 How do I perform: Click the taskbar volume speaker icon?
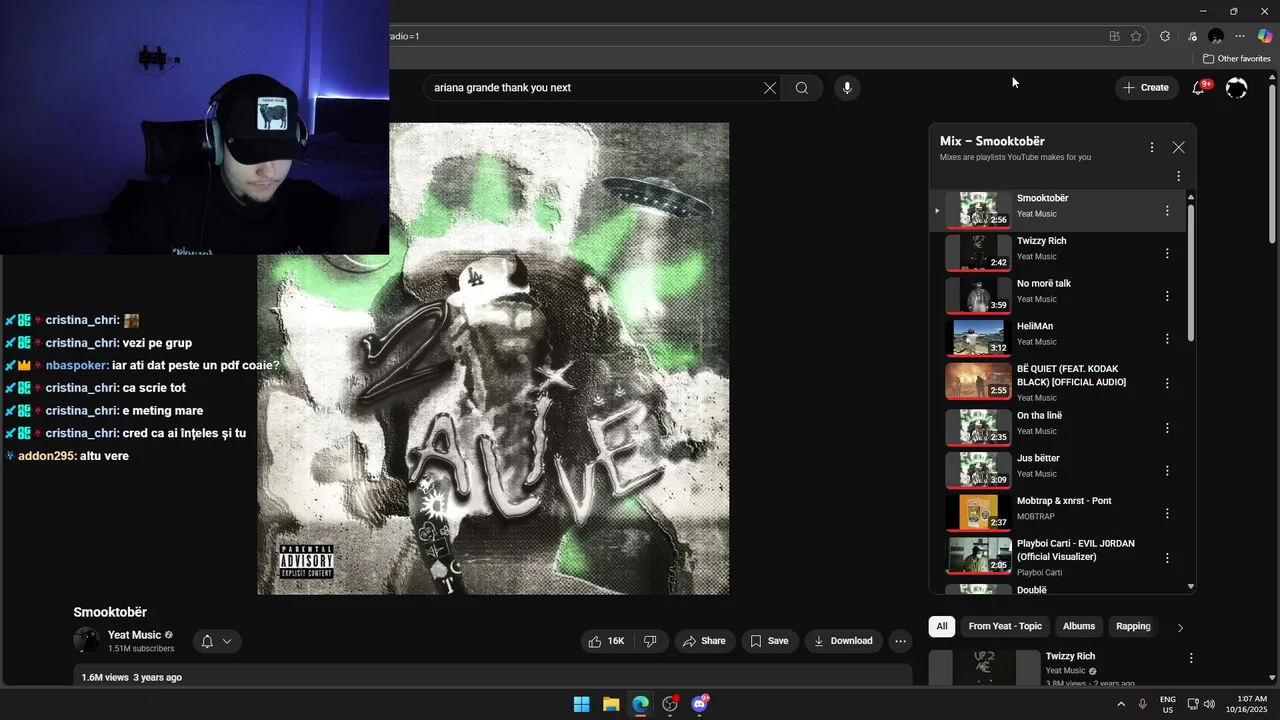[1209, 704]
